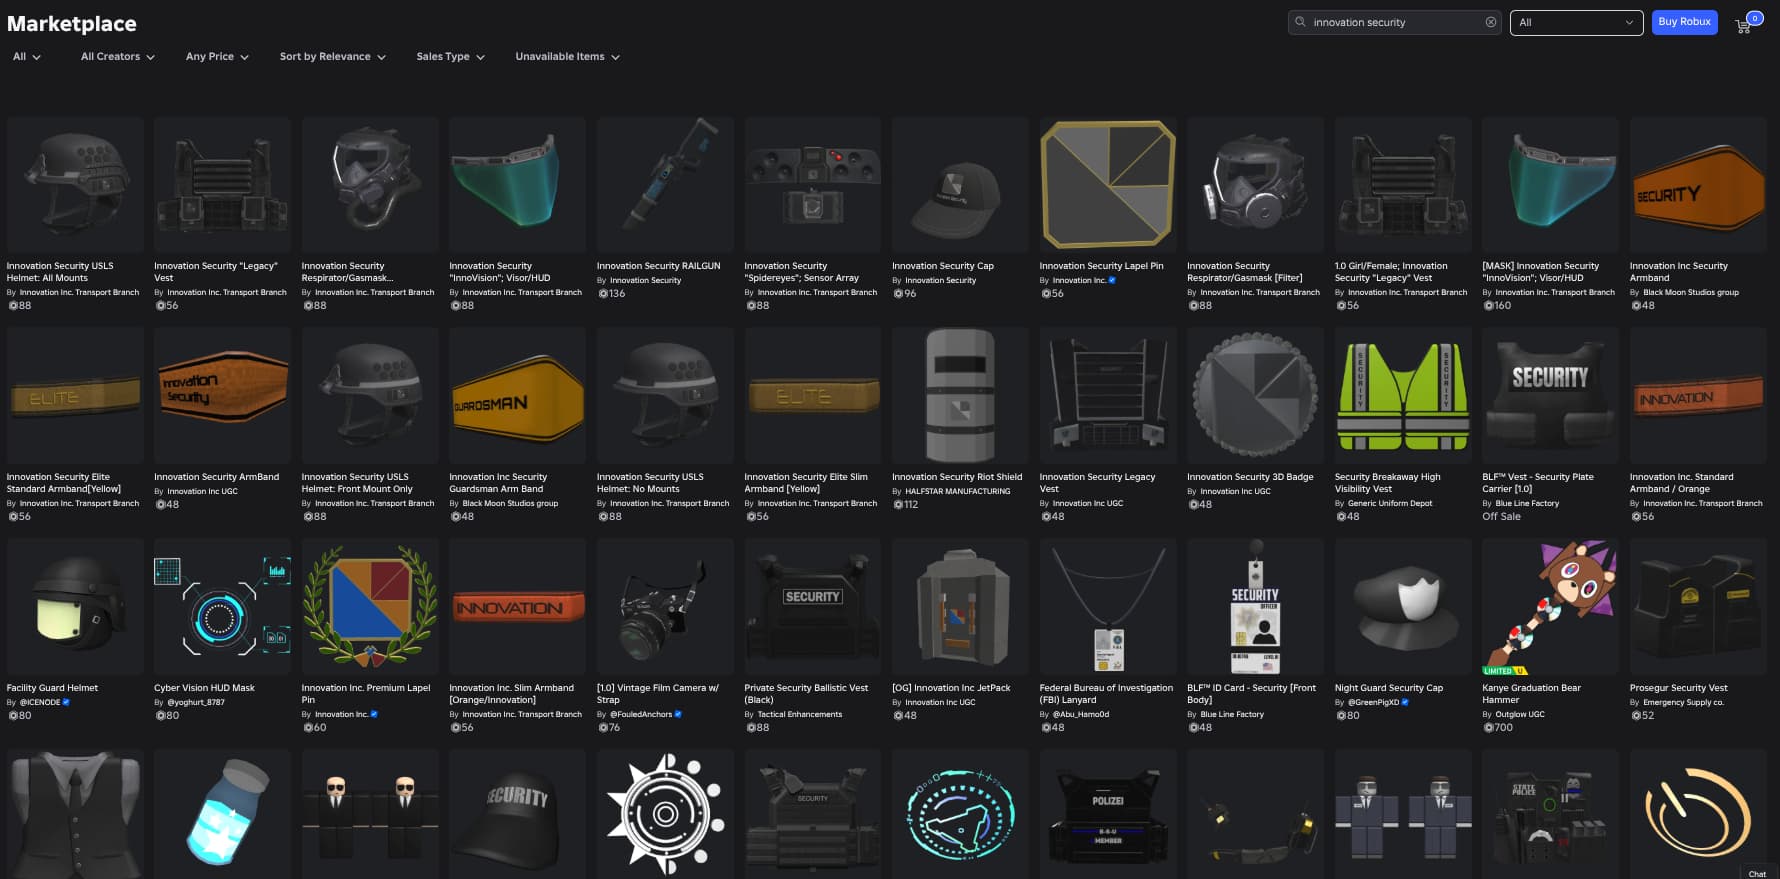This screenshot has width=1780, height=879.
Task: Open the All filter under Marketplace heading
Action: pyautogui.click(x=27, y=57)
